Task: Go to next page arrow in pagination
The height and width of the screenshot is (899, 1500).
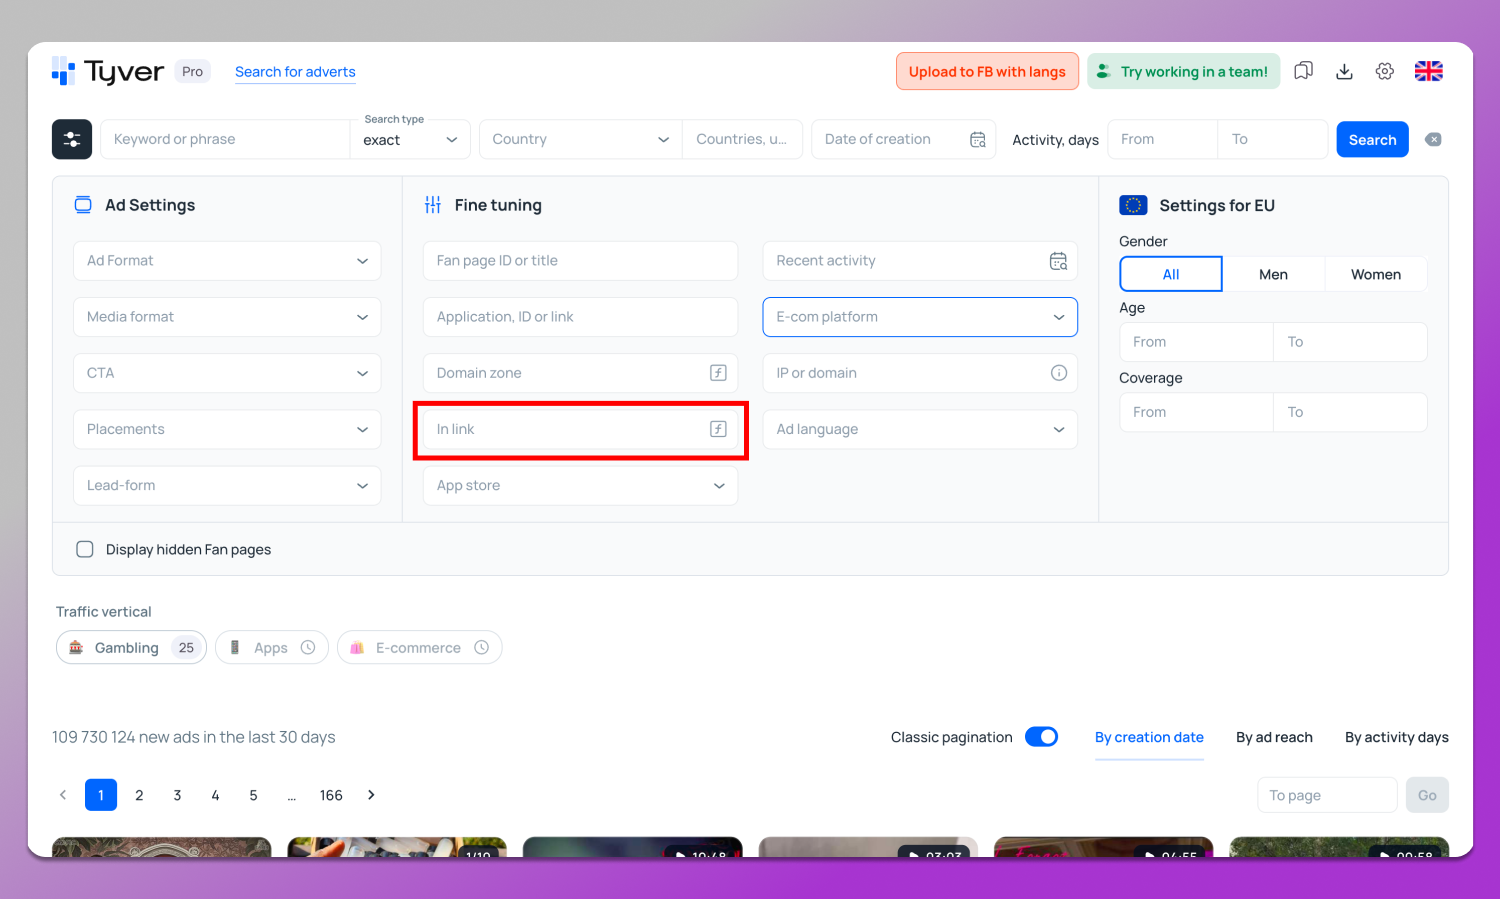Action: coord(371,795)
